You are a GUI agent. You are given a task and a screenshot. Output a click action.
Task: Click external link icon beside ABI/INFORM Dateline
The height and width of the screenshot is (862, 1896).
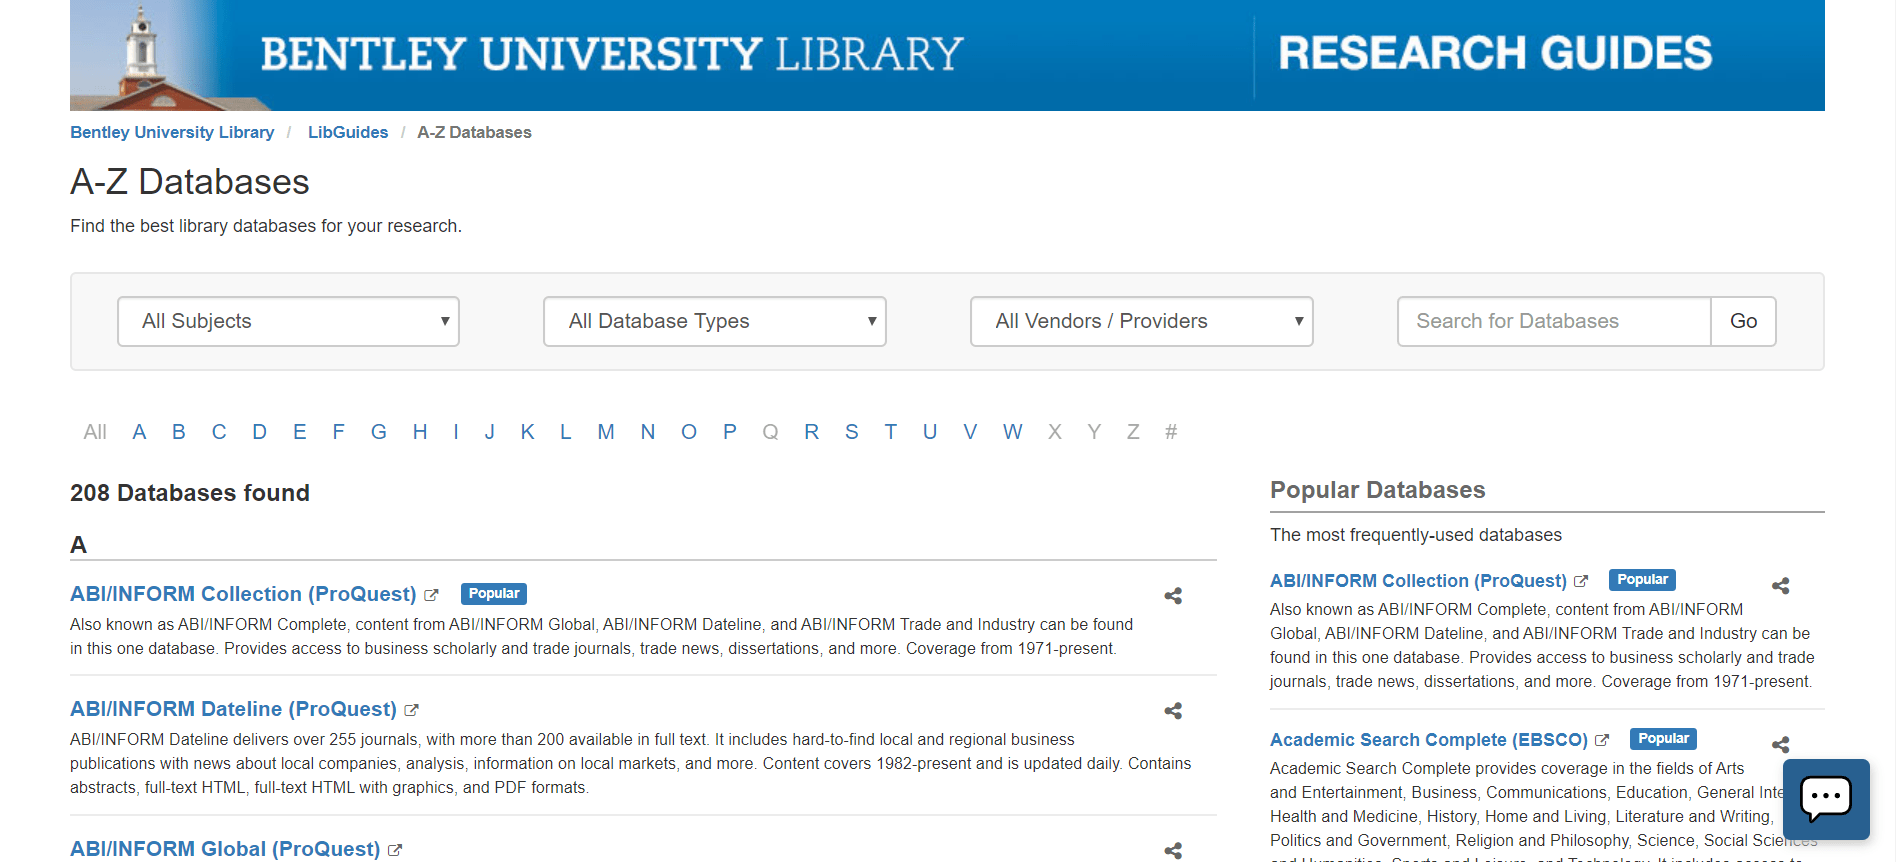(x=411, y=710)
